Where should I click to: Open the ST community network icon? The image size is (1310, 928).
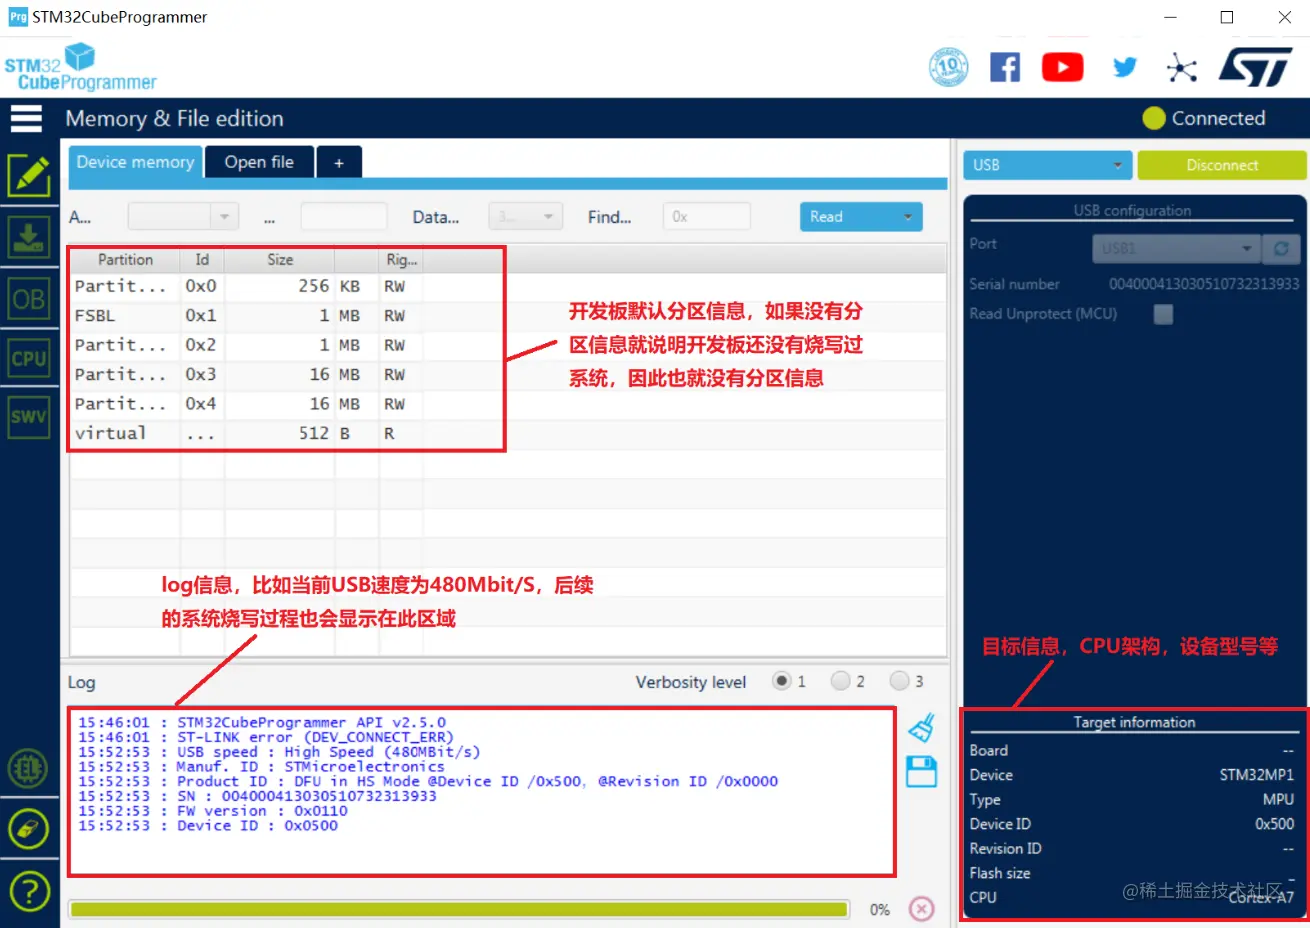1182,67
